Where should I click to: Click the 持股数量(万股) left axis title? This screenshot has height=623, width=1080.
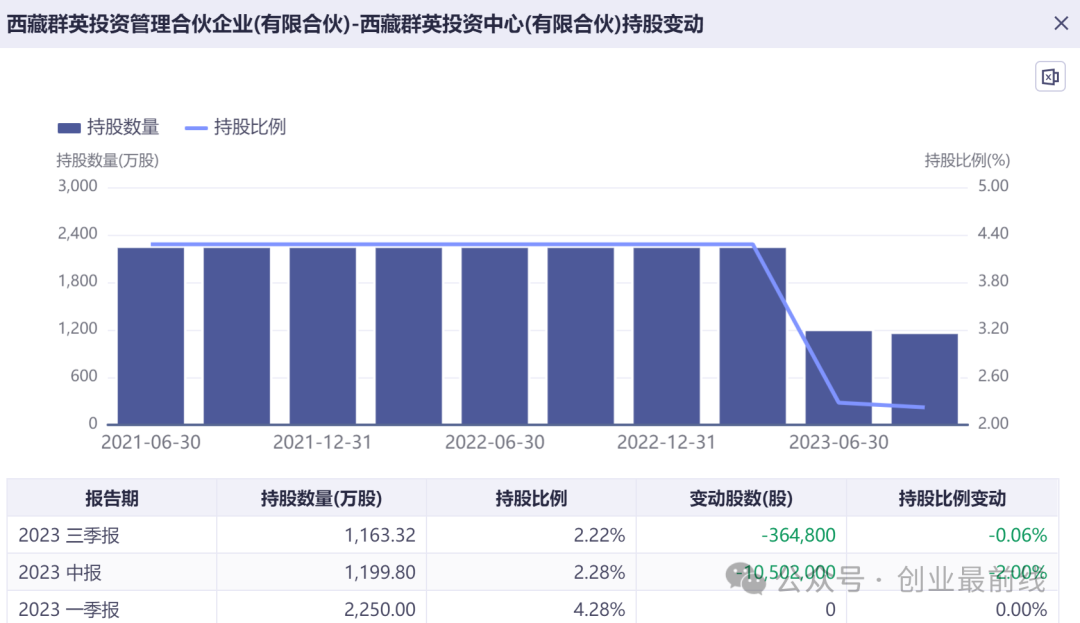[x=107, y=161]
